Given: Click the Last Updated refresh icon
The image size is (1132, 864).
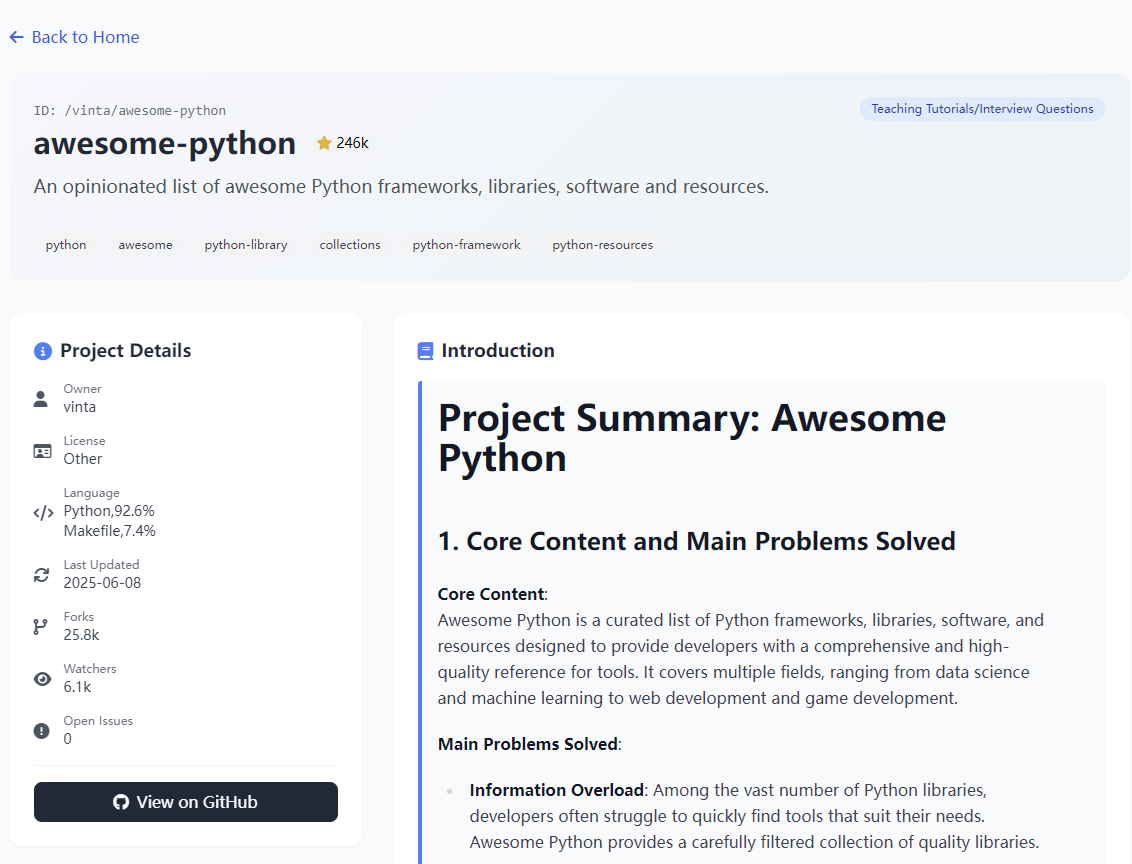Looking at the screenshot, I should tap(42, 575).
